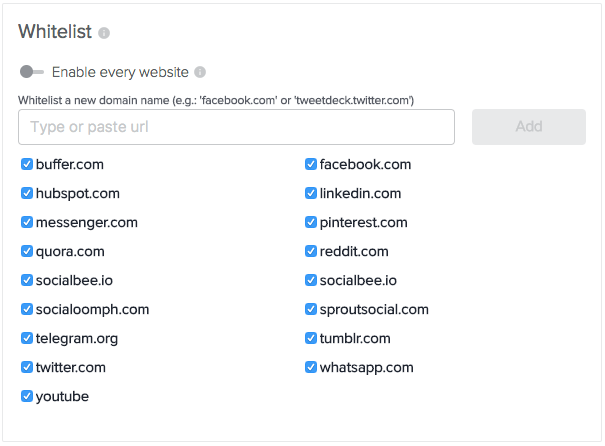The height and width of the screenshot is (446, 605).
Task: Uncheck the facebook.com checkbox
Action: (x=311, y=164)
